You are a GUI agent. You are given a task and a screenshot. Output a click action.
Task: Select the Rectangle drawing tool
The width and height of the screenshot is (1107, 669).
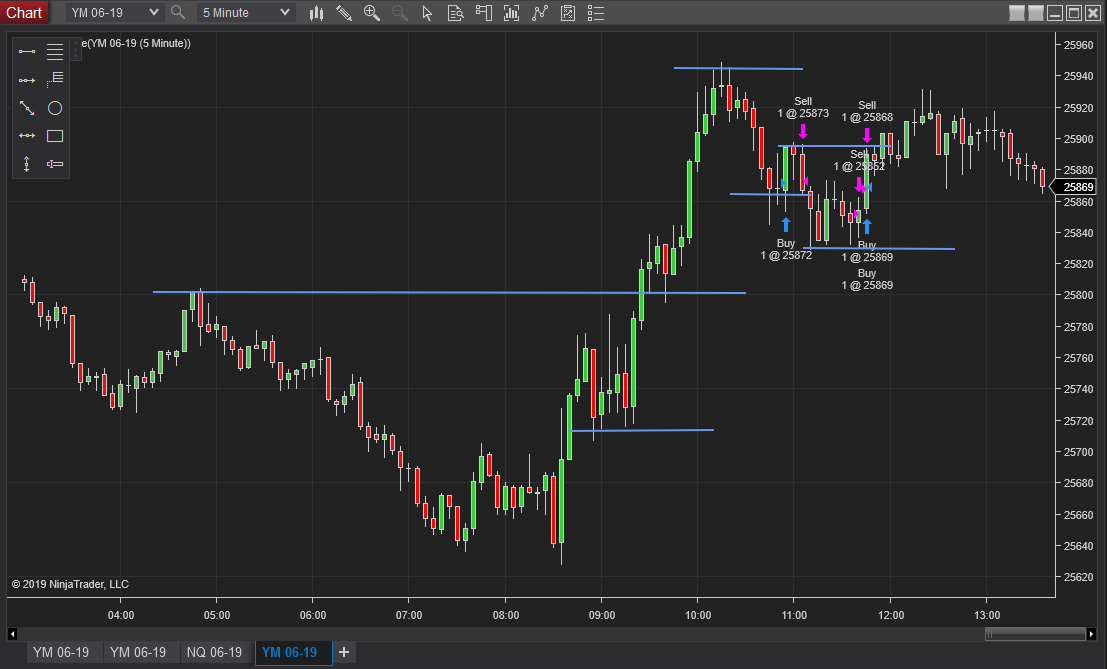coord(55,135)
